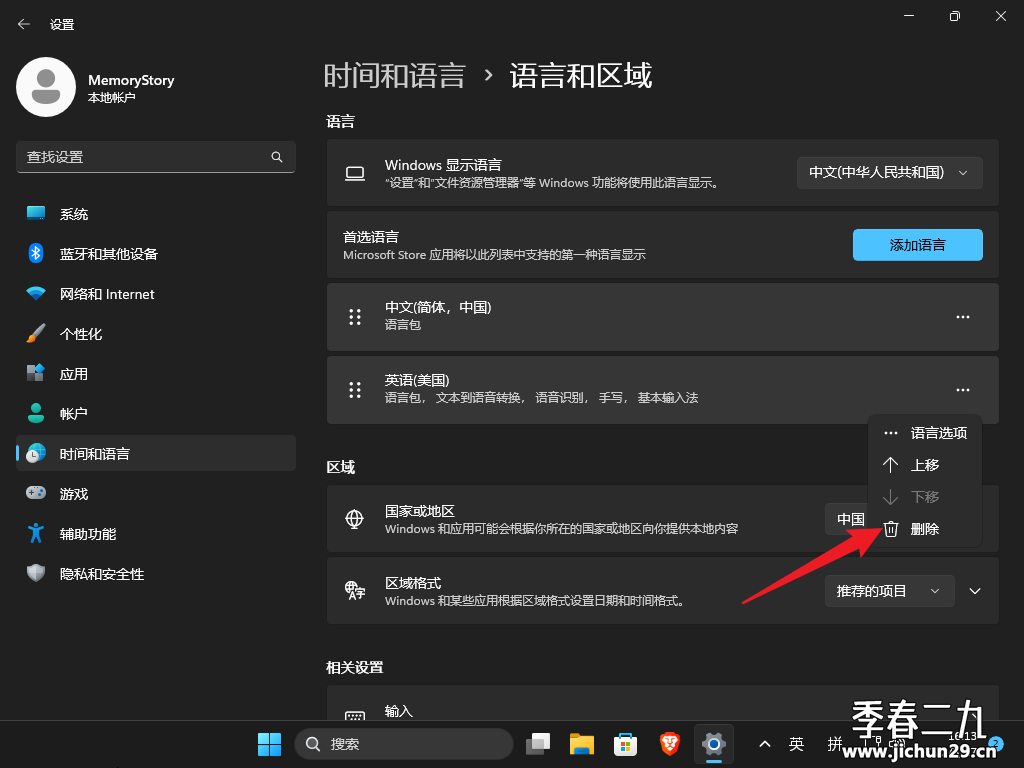Choose 上移 from the context menu
The height and width of the screenshot is (768, 1024).
click(x=925, y=465)
